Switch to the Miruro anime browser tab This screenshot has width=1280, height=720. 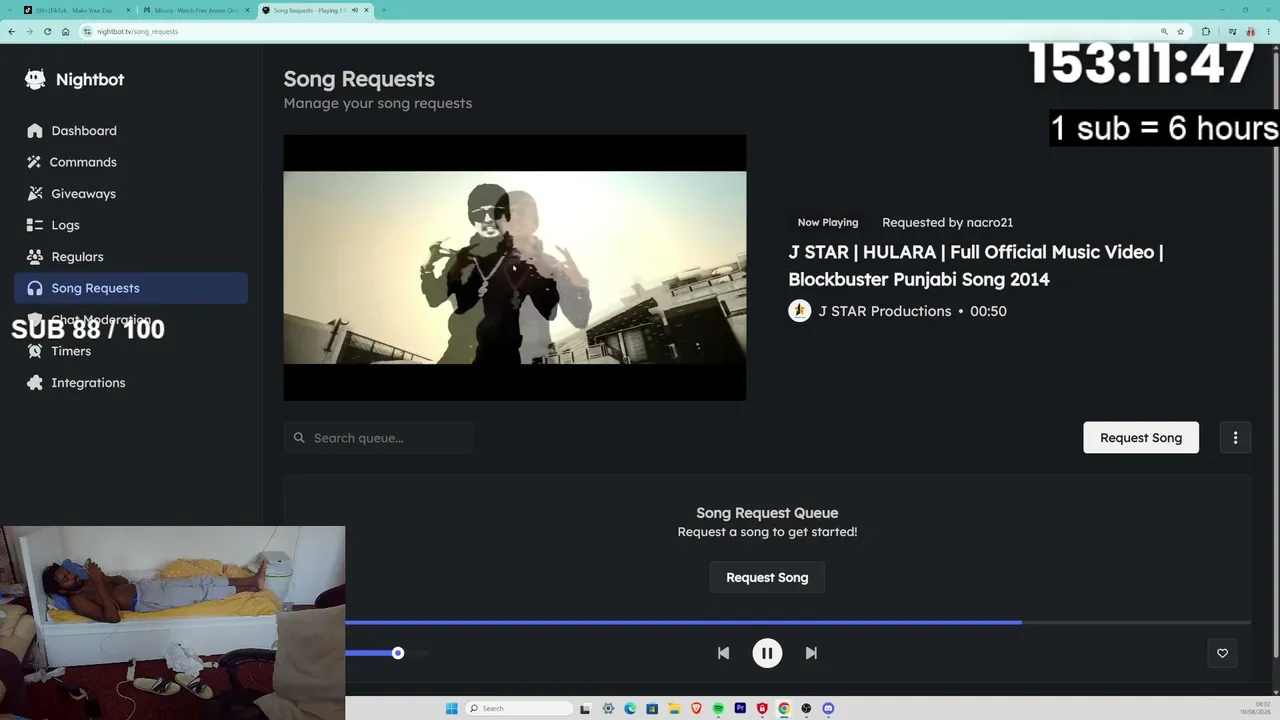click(196, 10)
